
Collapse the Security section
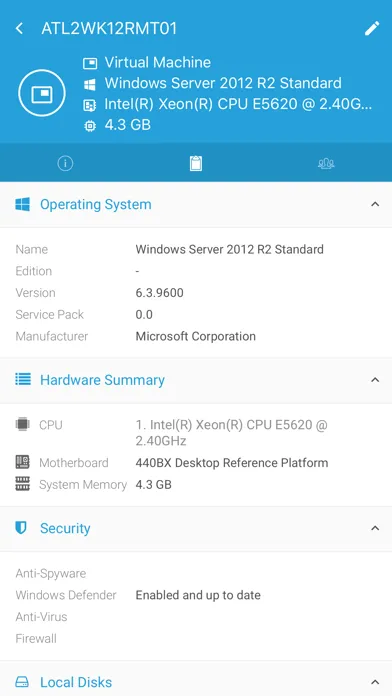pyautogui.click(x=375, y=528)
